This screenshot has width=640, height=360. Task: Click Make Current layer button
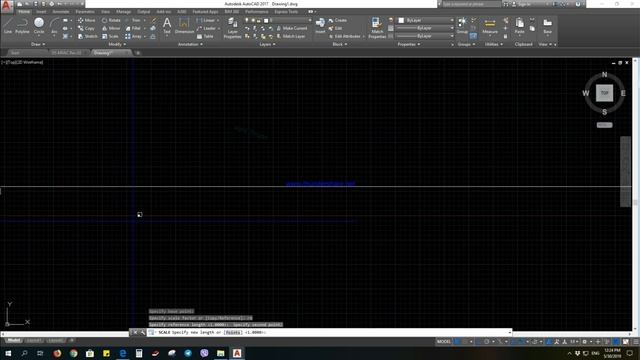coord(292,28)
